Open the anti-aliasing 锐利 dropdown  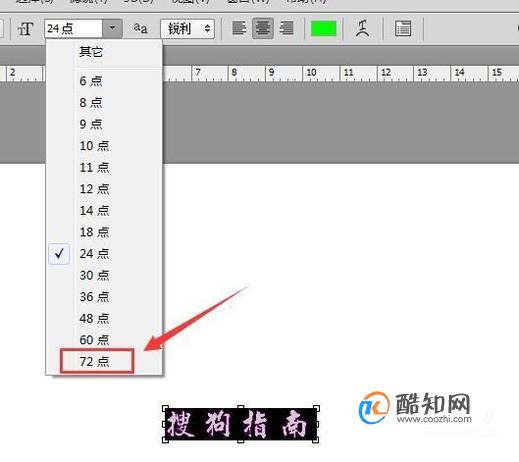(187, 29)
